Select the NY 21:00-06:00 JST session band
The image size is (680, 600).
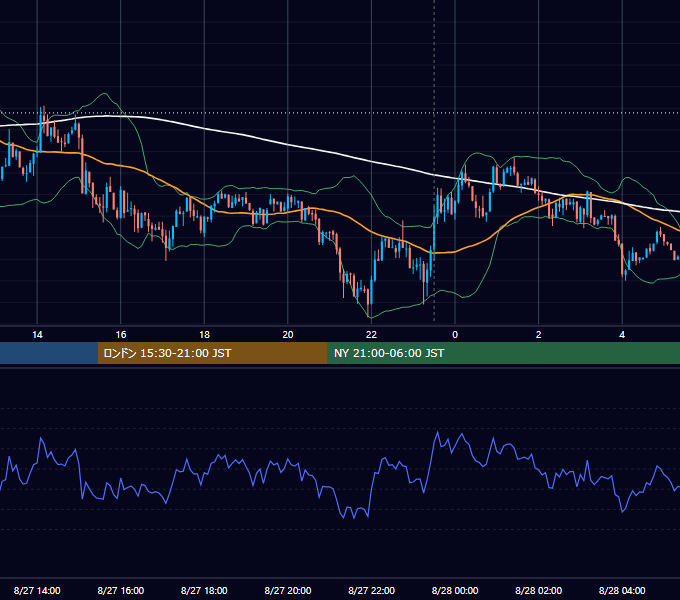[503, 353]
